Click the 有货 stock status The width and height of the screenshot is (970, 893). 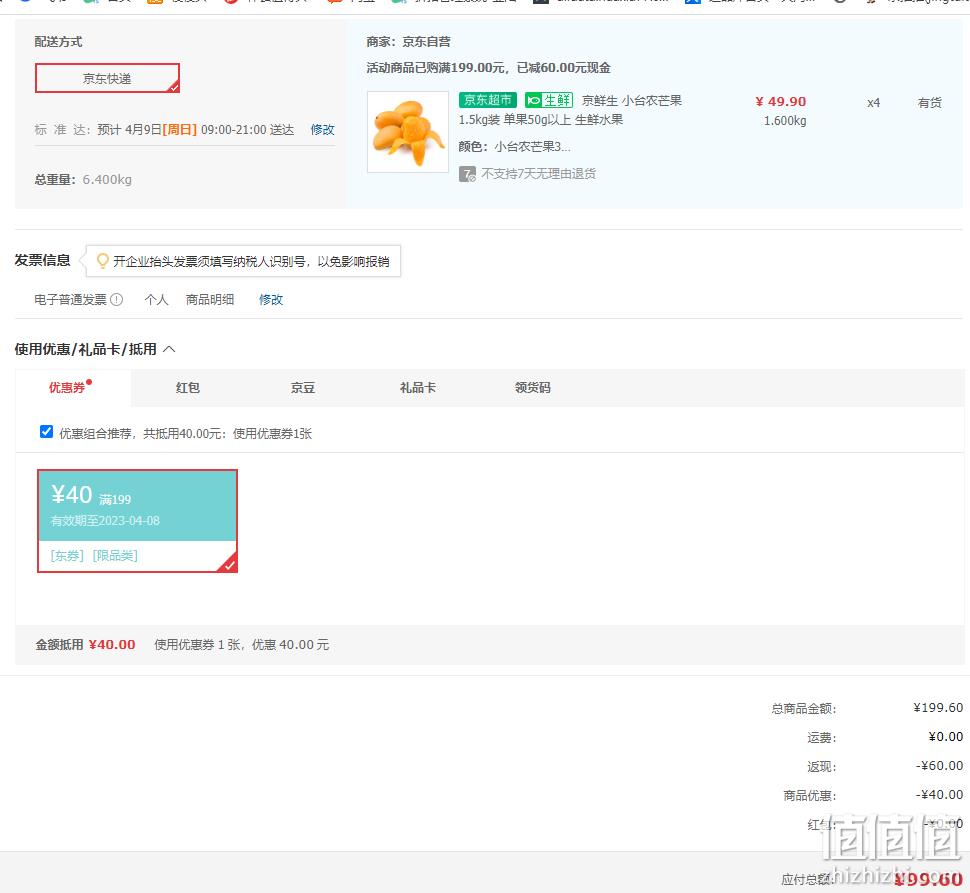[930, 103]
